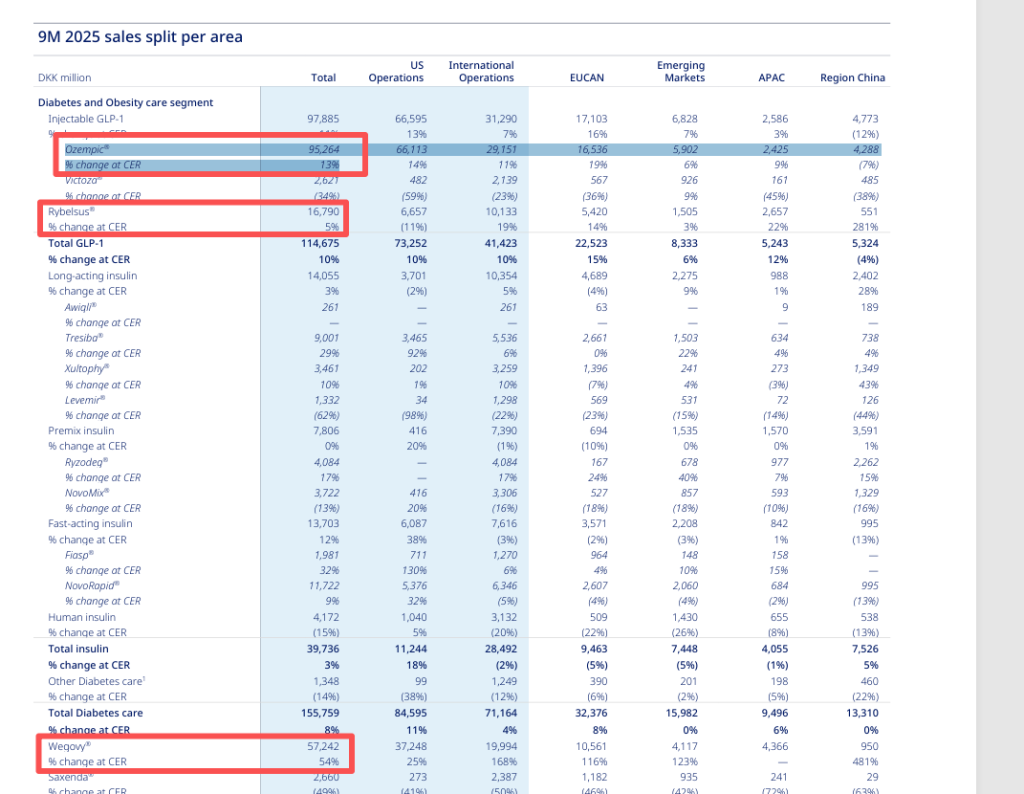1024x794 pixels.
Task: Select the "US Operations" column header
Action: point(395,71)
